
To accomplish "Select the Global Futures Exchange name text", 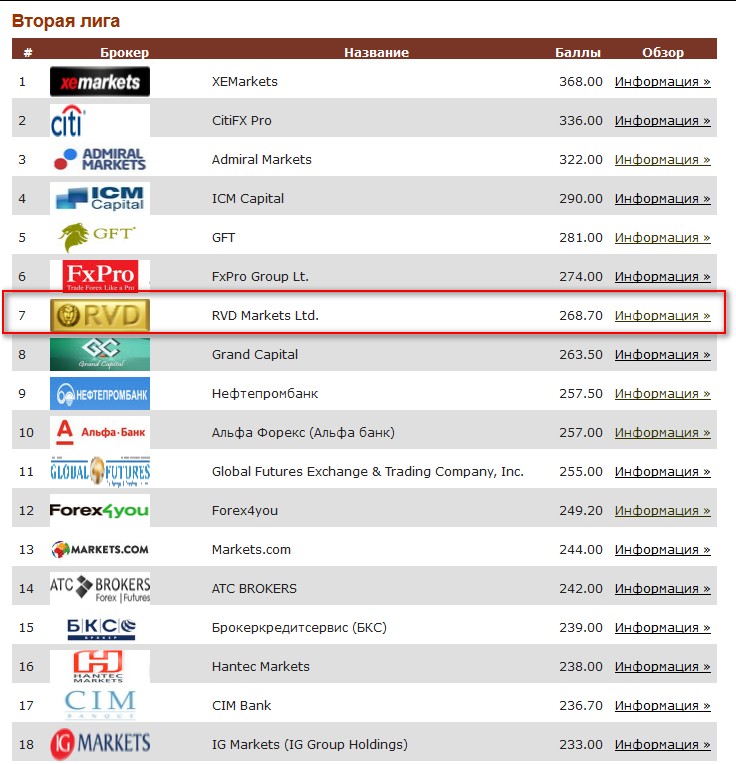I will pyautogui.click(x=368, y=472).
